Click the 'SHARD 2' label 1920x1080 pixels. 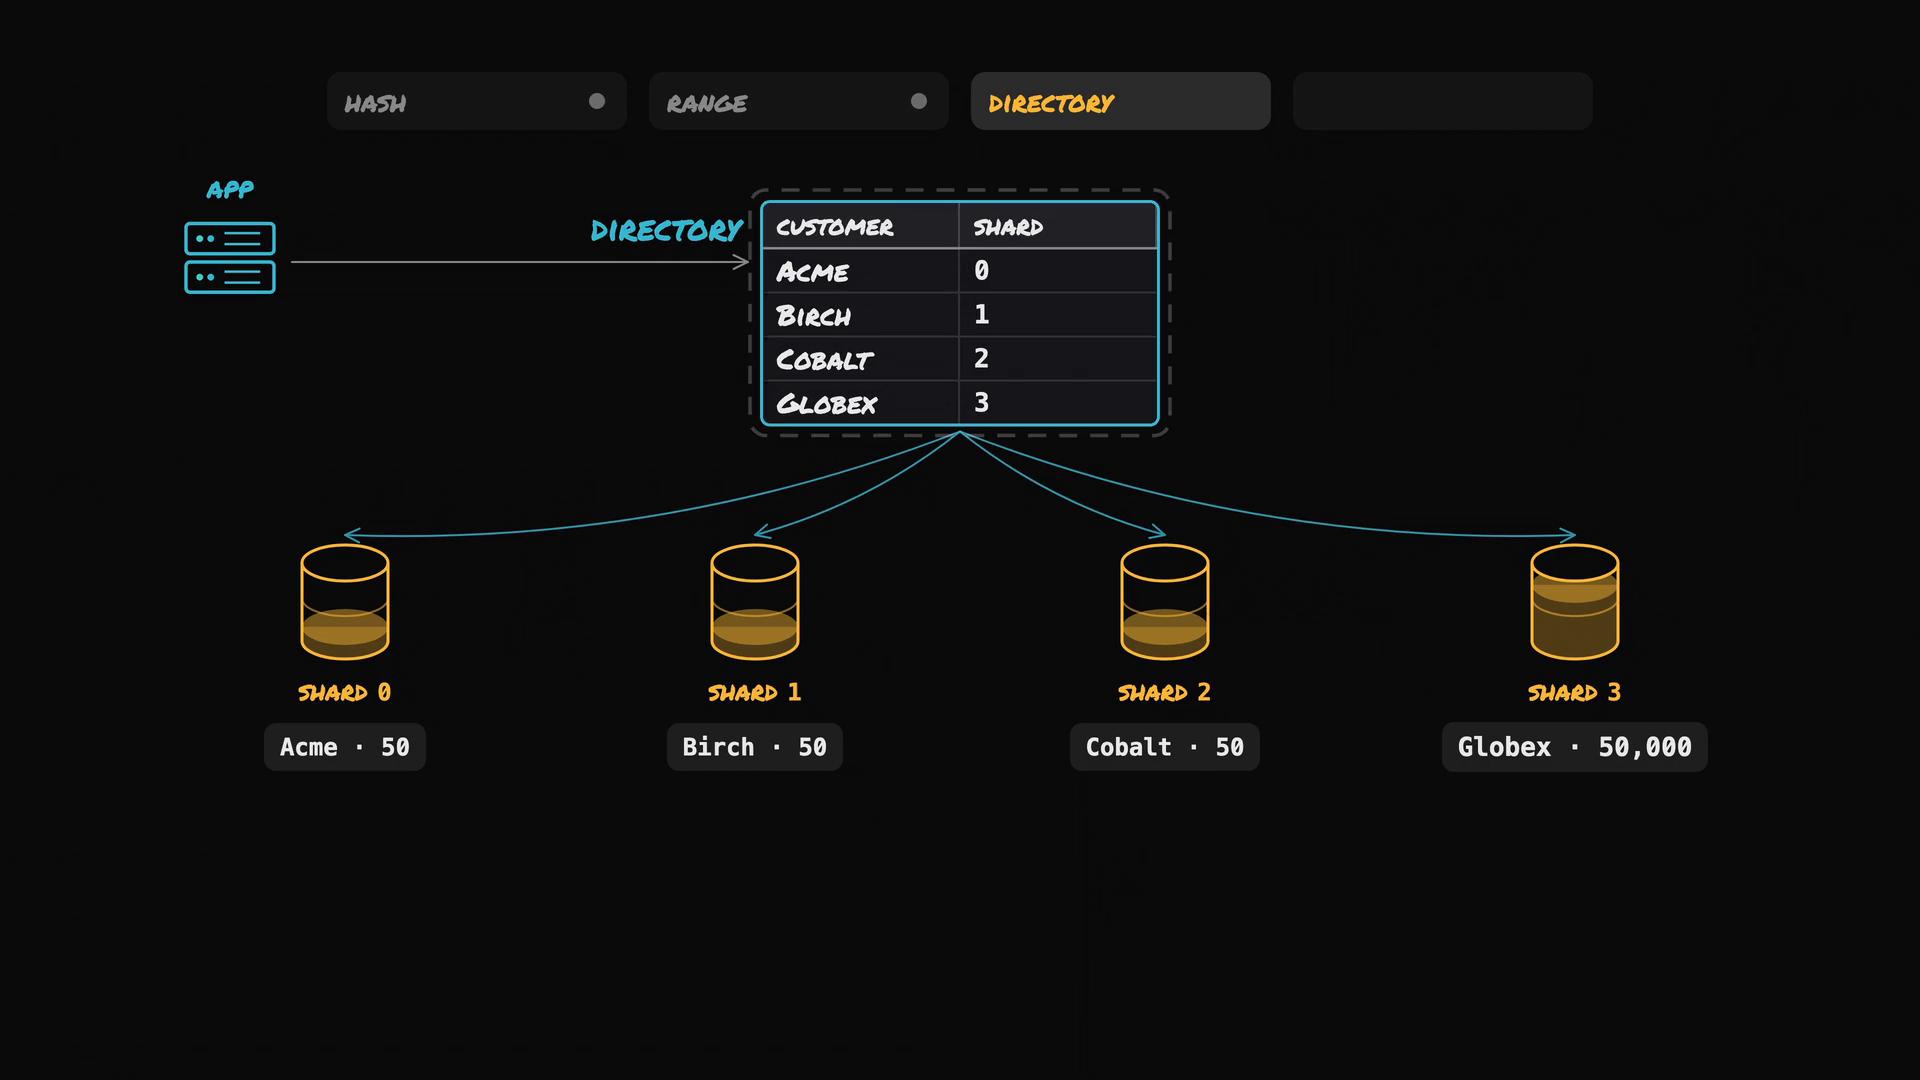coord(1165,692)
